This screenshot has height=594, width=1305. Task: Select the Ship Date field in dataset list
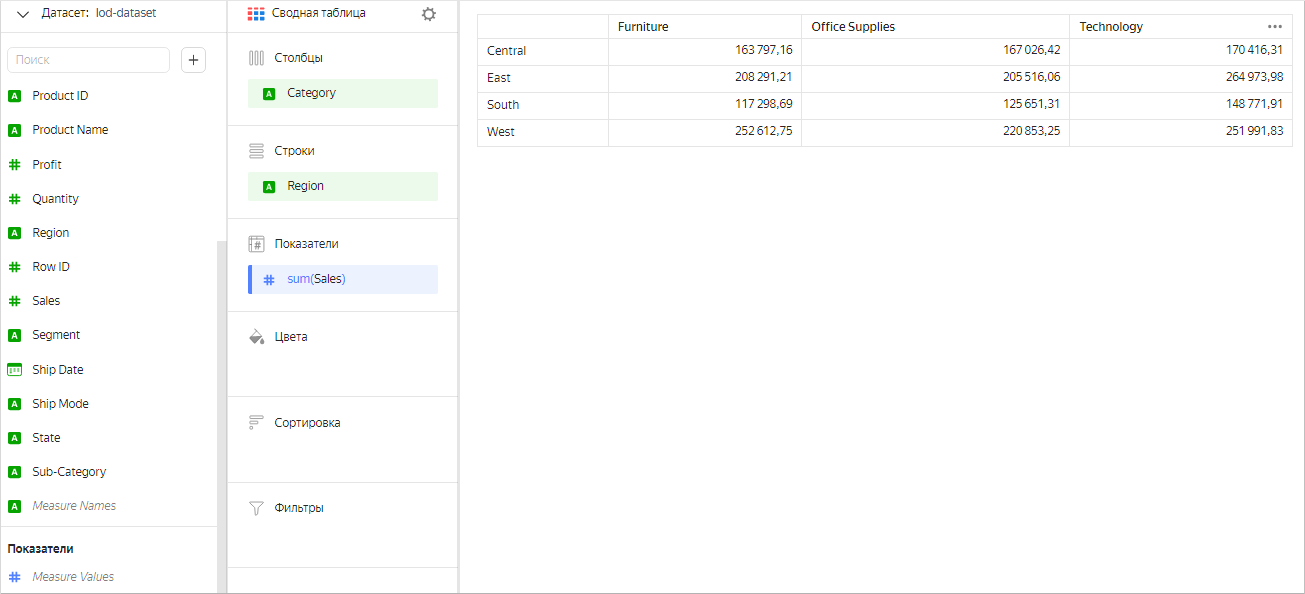click(x=58, y=370)
